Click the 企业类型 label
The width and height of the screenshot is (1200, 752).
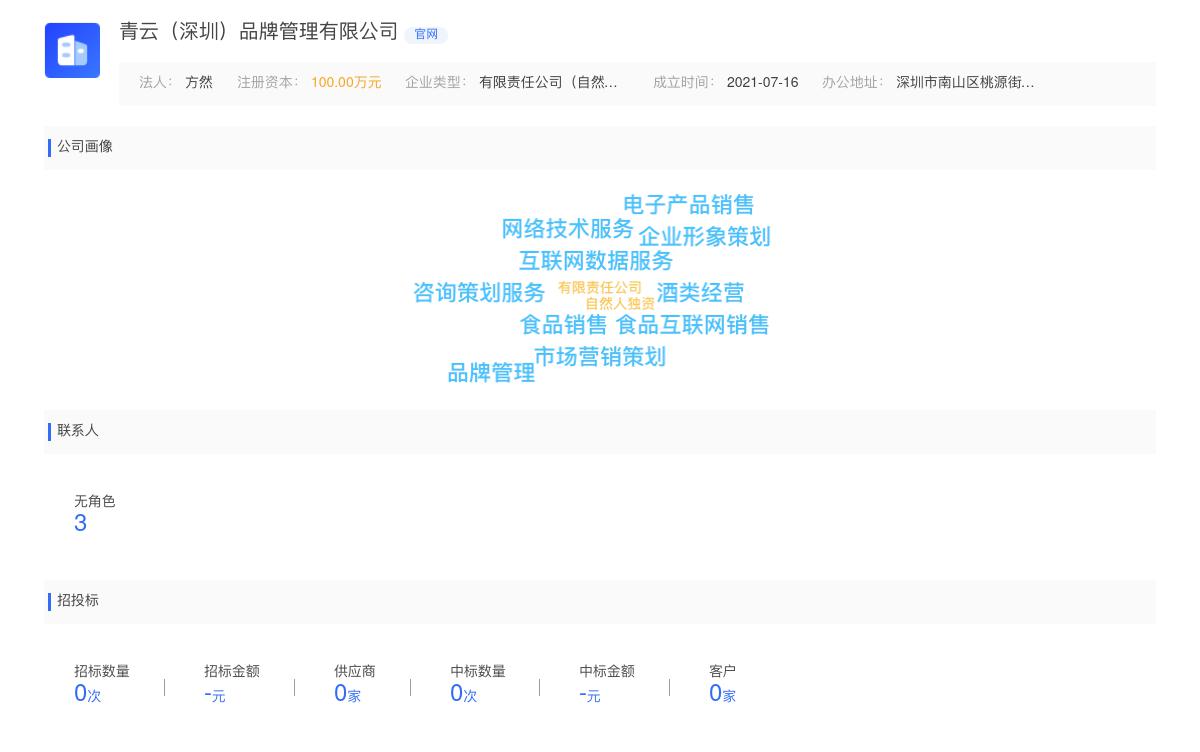(436, 83)
